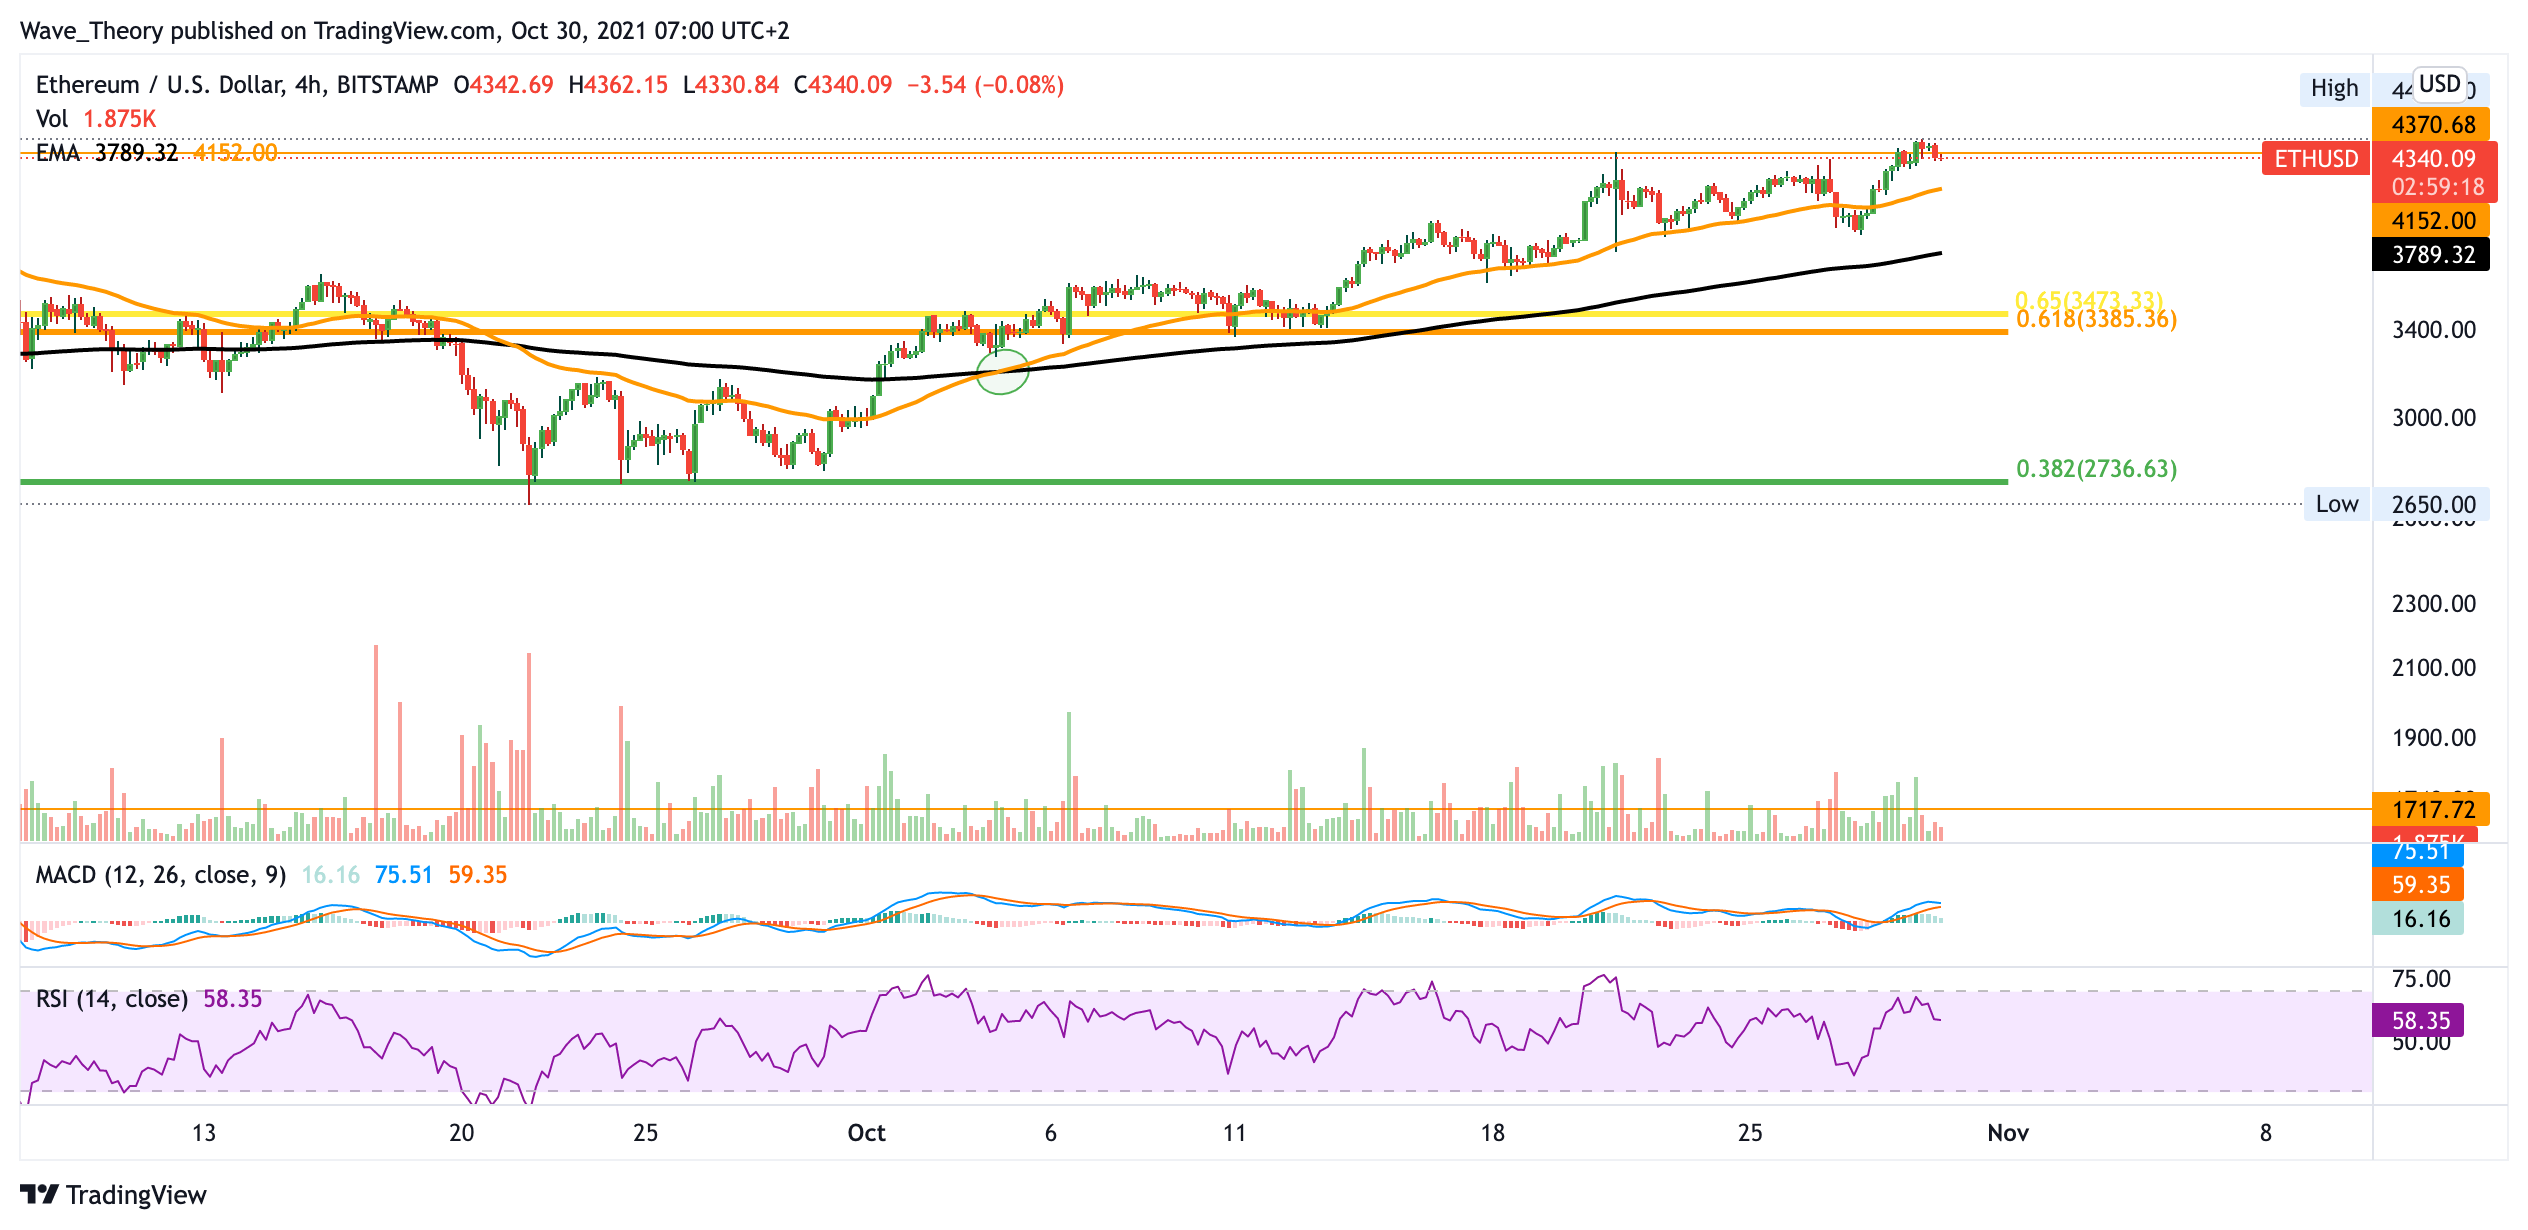2528x1230 pixels.
Task: Click the Ethereum / U.S. Dollar symbol title
Action: click(x=160, y=85)
